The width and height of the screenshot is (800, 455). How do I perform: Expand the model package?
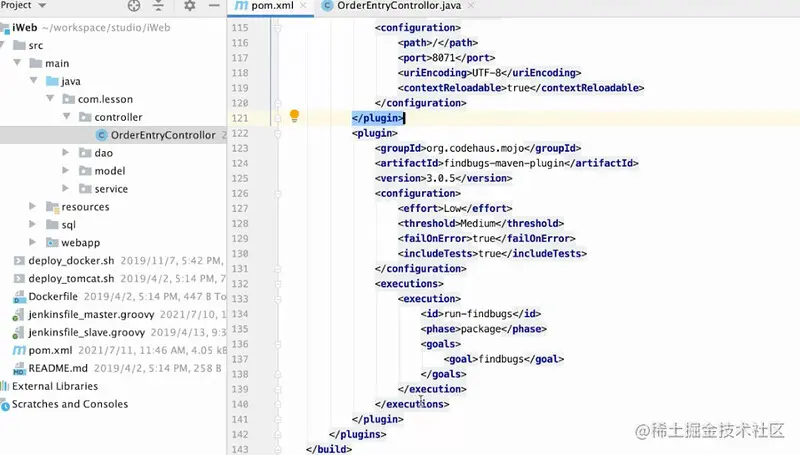pyautogui.click(x=65, y=170)
